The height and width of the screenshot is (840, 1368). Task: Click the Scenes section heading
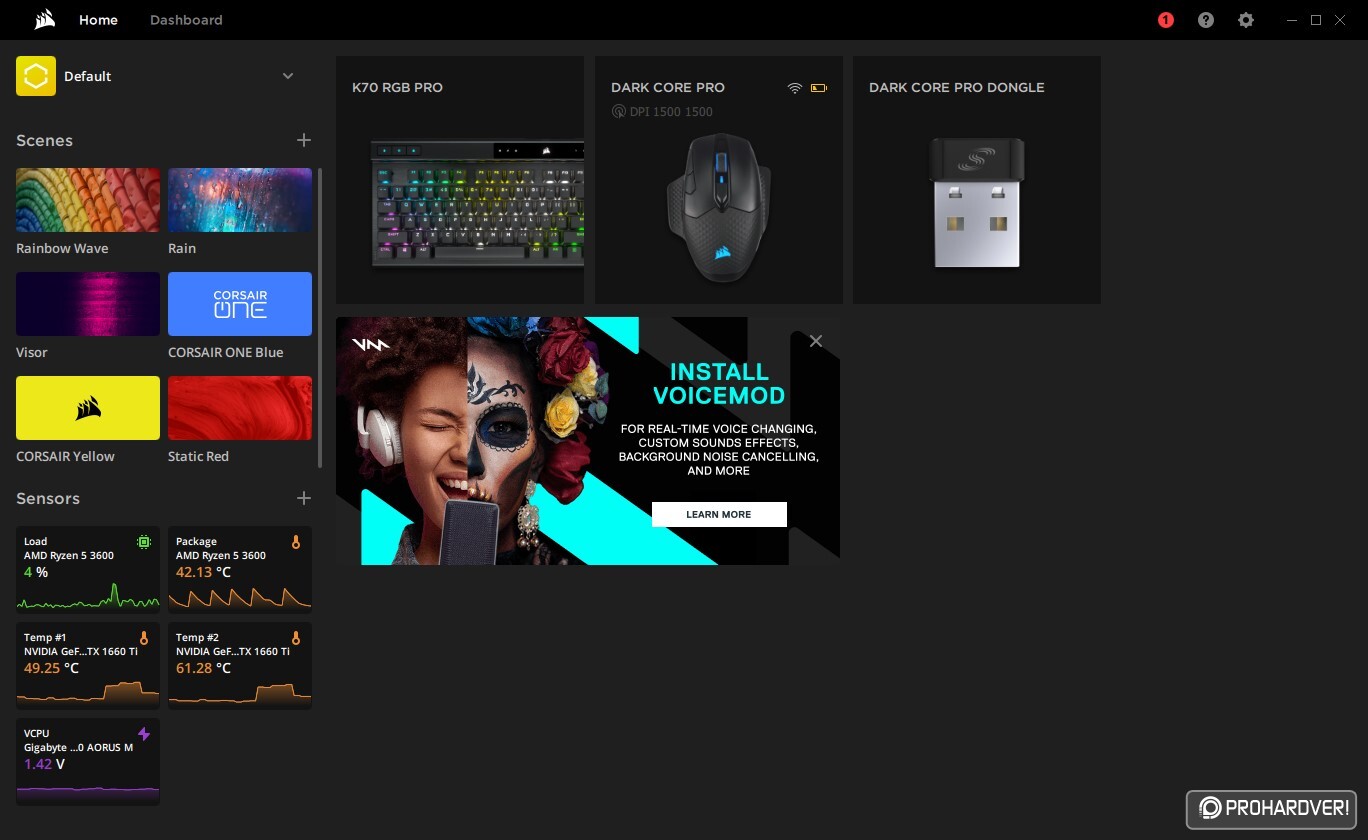pyautogui.click(x=44, y=140)
